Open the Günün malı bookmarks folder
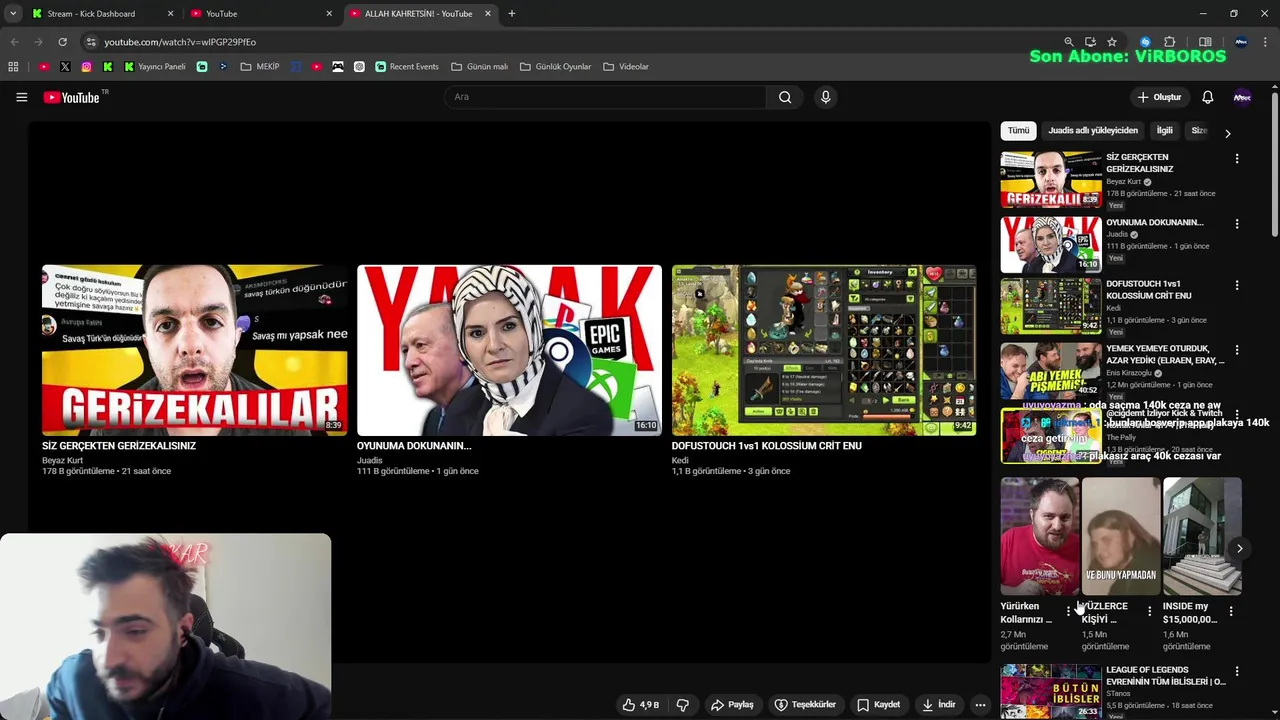 pos(479,67)
